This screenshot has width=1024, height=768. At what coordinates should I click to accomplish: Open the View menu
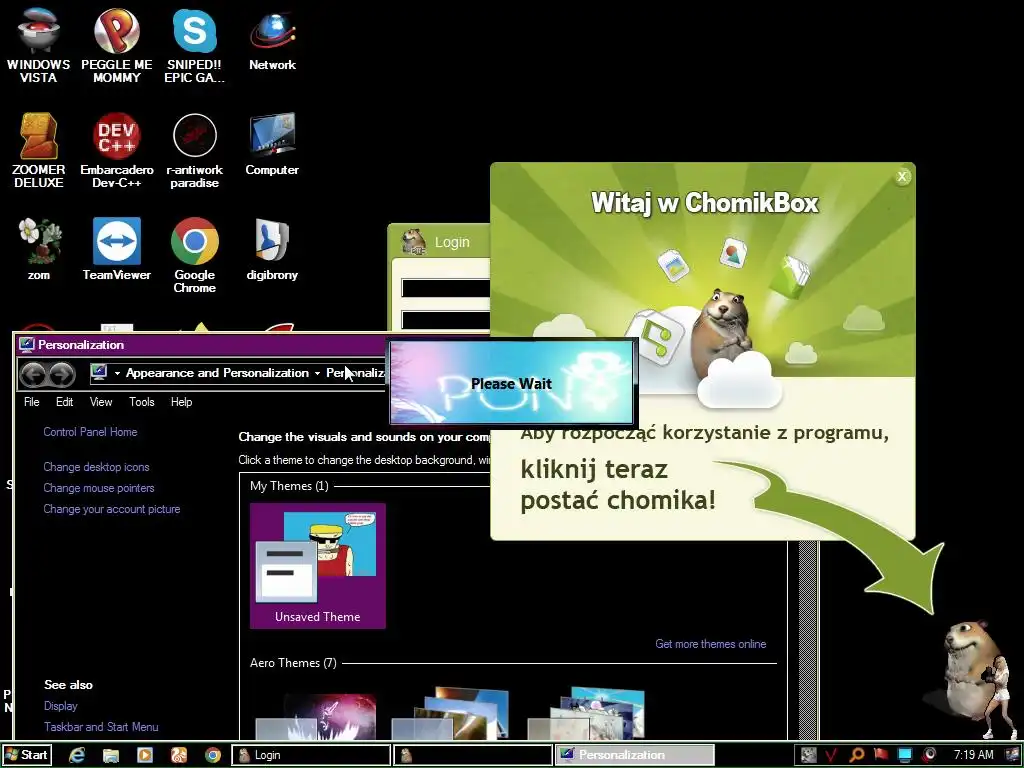tap(101, 402)
